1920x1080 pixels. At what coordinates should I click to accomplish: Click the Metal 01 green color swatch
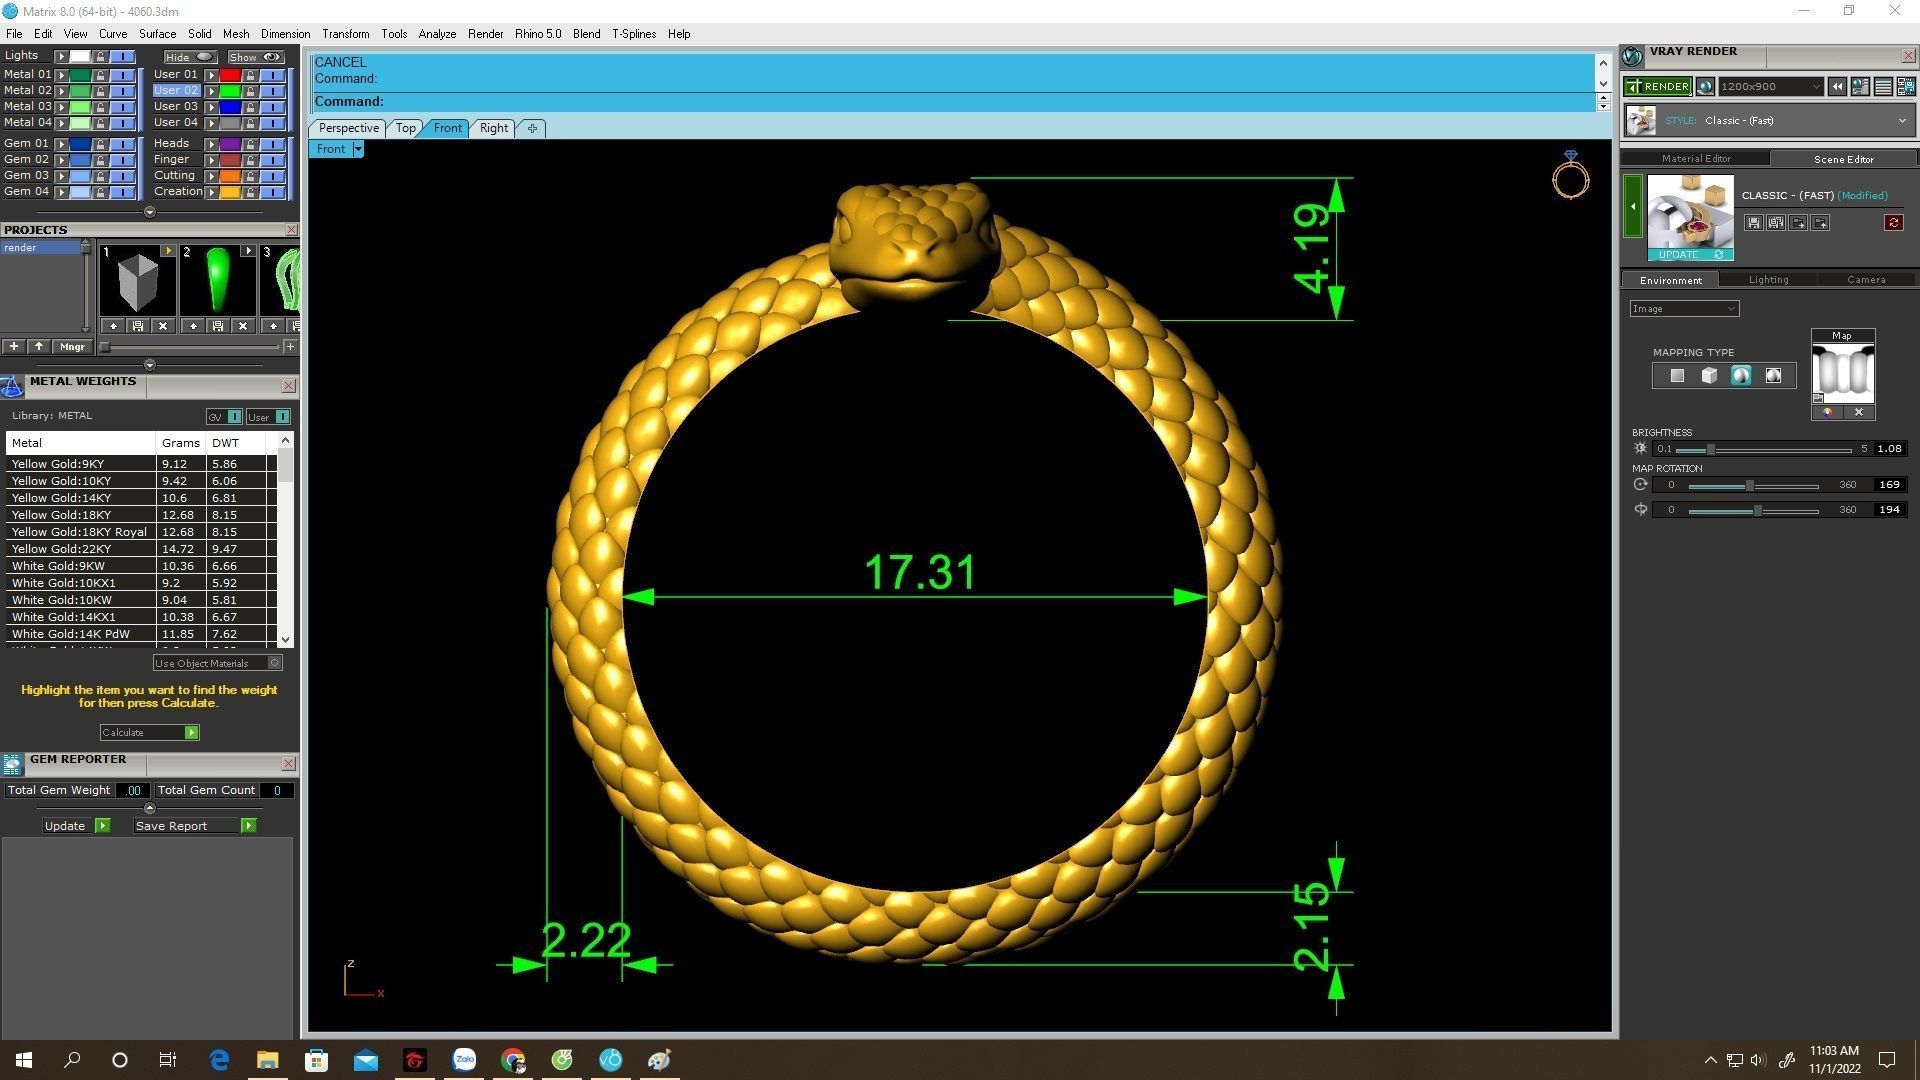click(79, 75)
